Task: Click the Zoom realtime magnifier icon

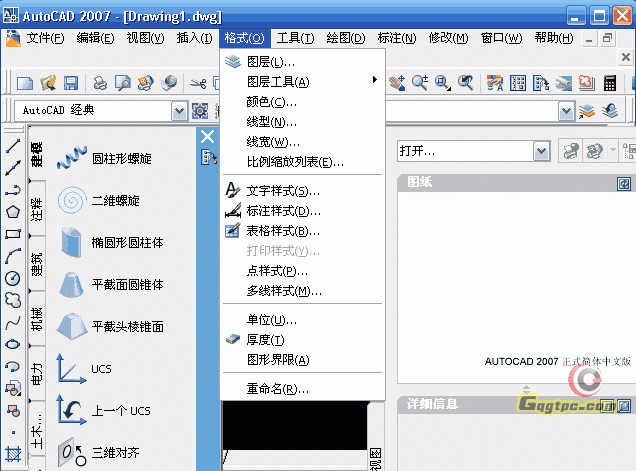Action: pyautogui.click(x=420, y=83)
